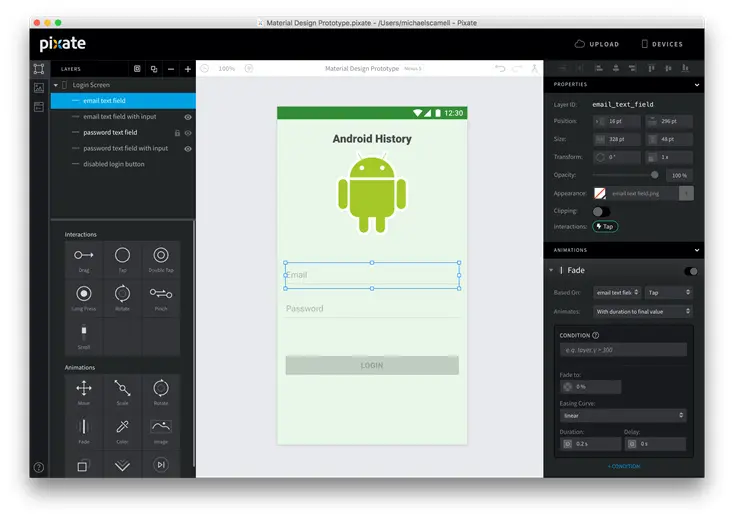Screen dimensions: 734x520
Task: Click the Devices button
Action: click(661, 44)
